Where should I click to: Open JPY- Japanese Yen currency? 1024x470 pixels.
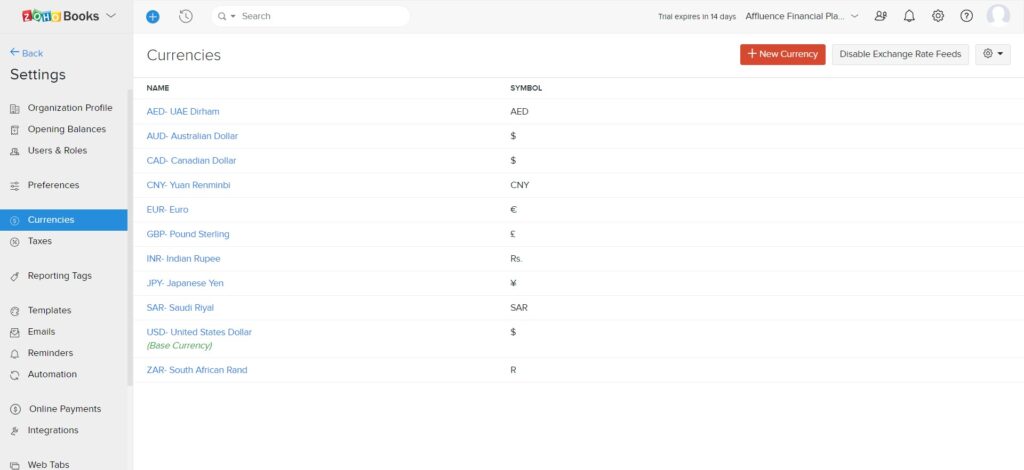point(185,283)
